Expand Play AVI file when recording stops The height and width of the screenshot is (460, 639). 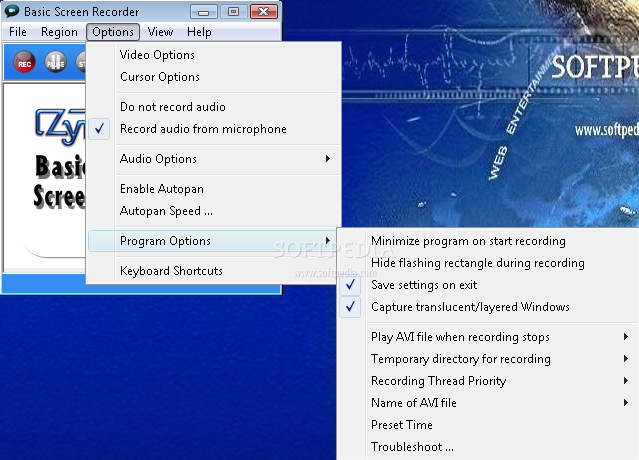[489, 337]
